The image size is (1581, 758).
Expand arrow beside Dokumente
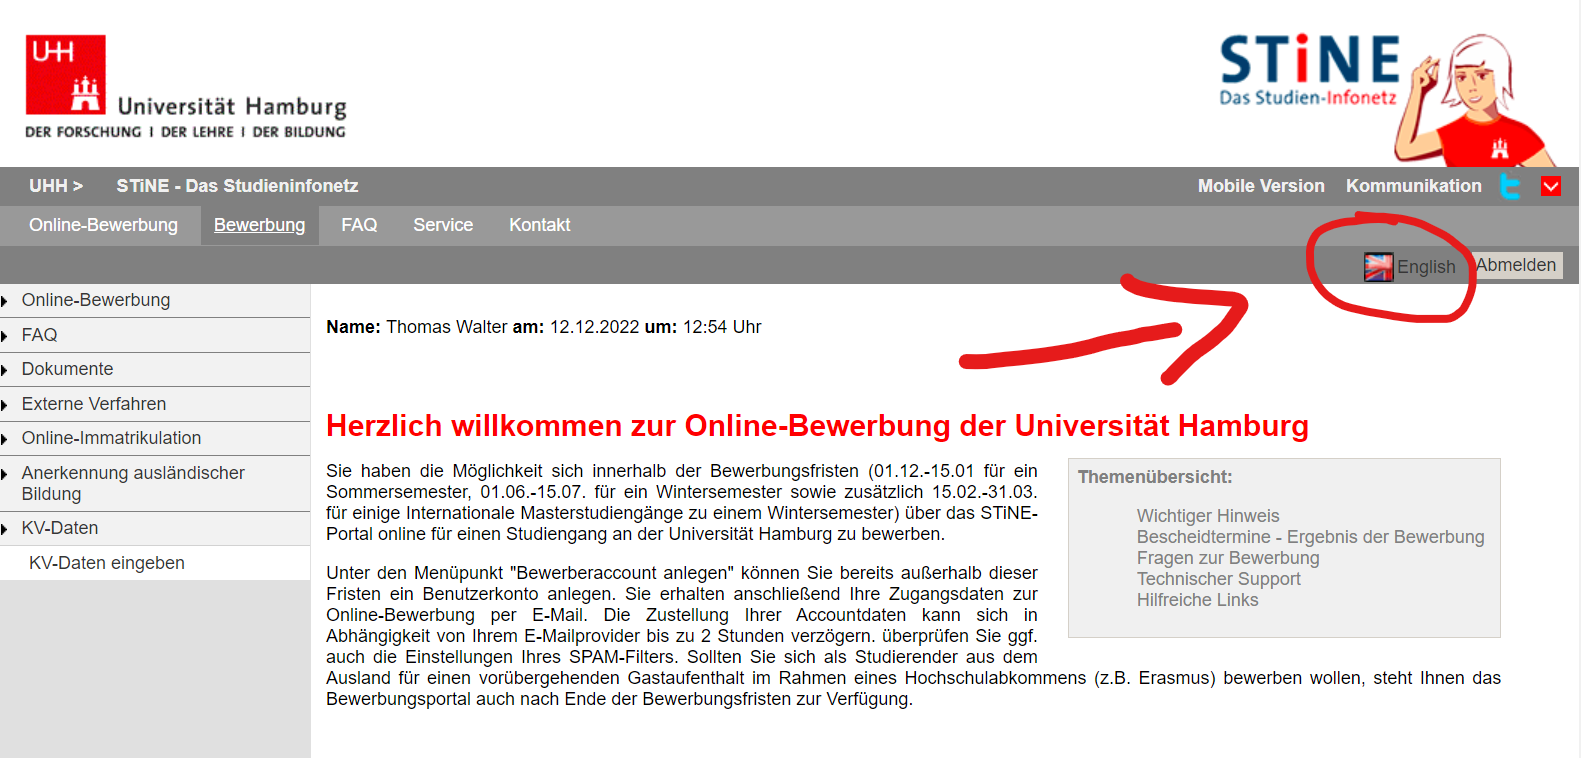point(4,370)
